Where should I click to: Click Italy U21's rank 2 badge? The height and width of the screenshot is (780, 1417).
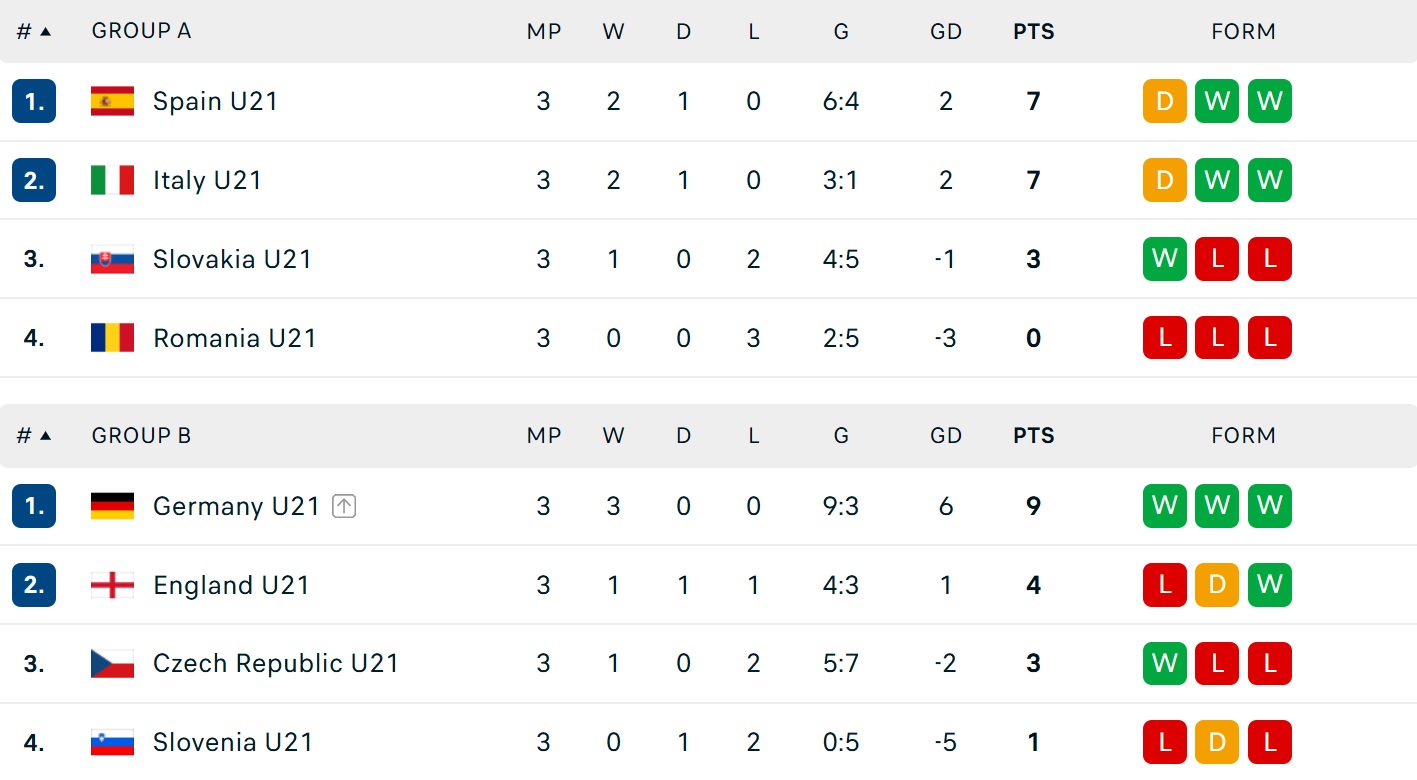click(x=34, y=180)
